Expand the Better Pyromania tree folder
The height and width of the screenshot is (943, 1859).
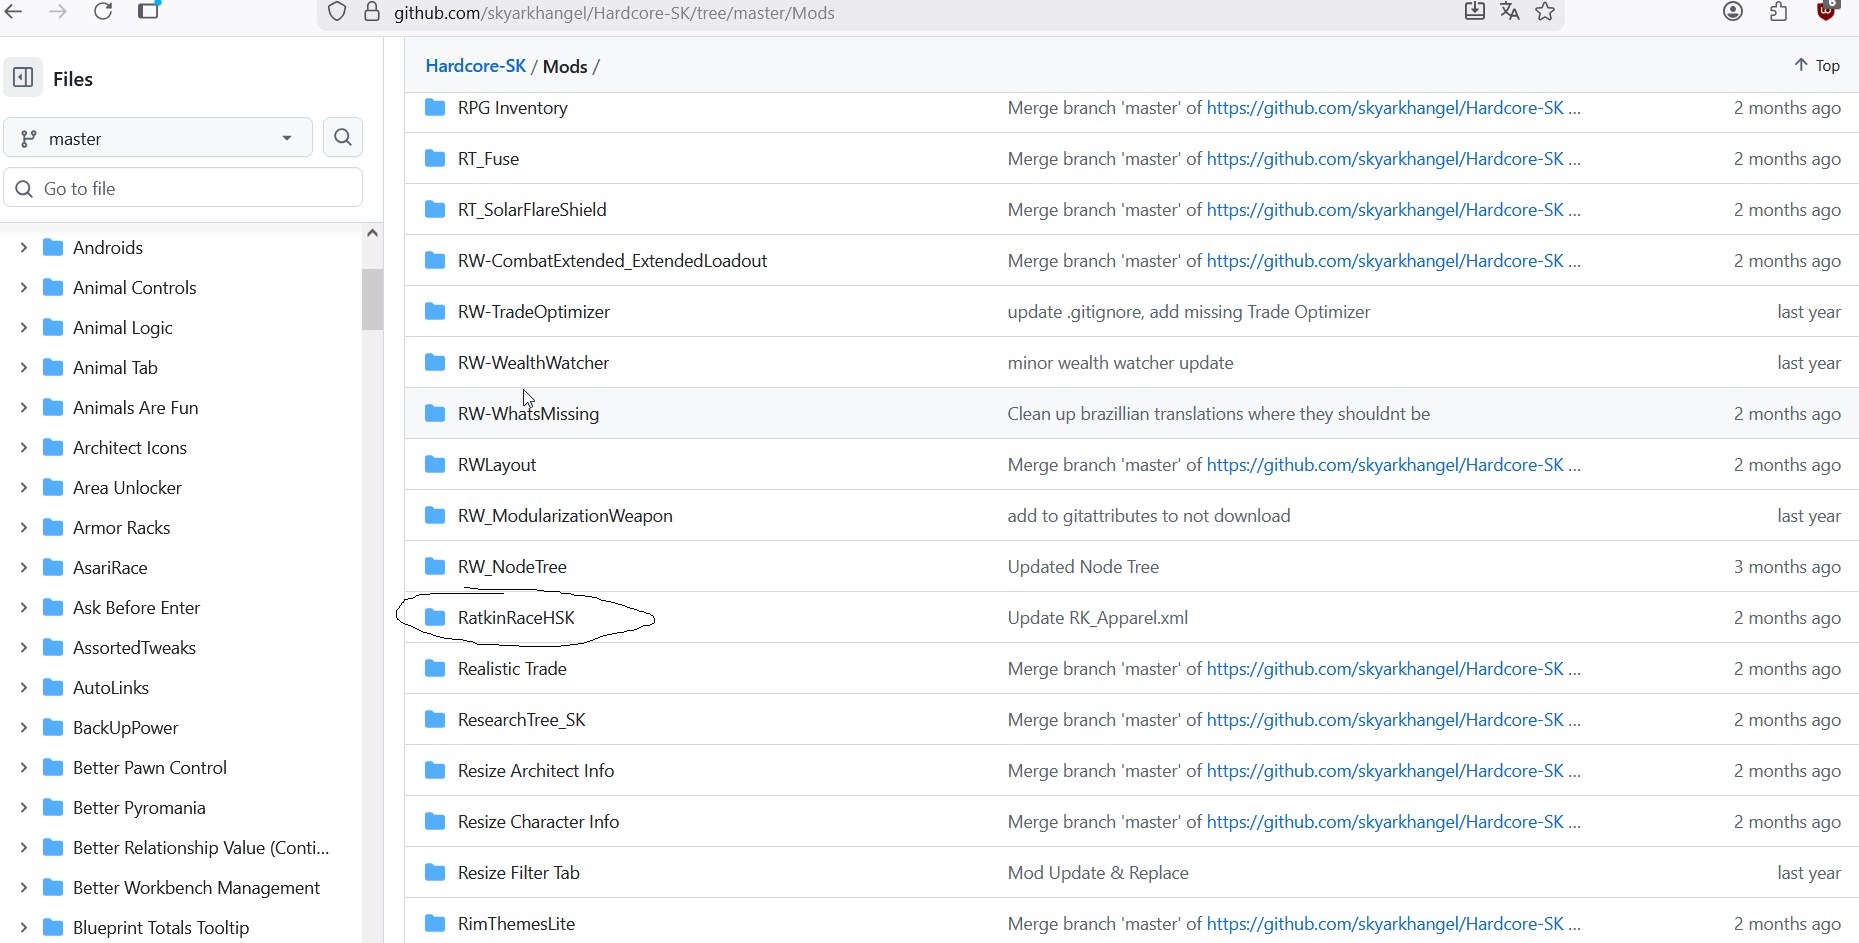(23, 807)
